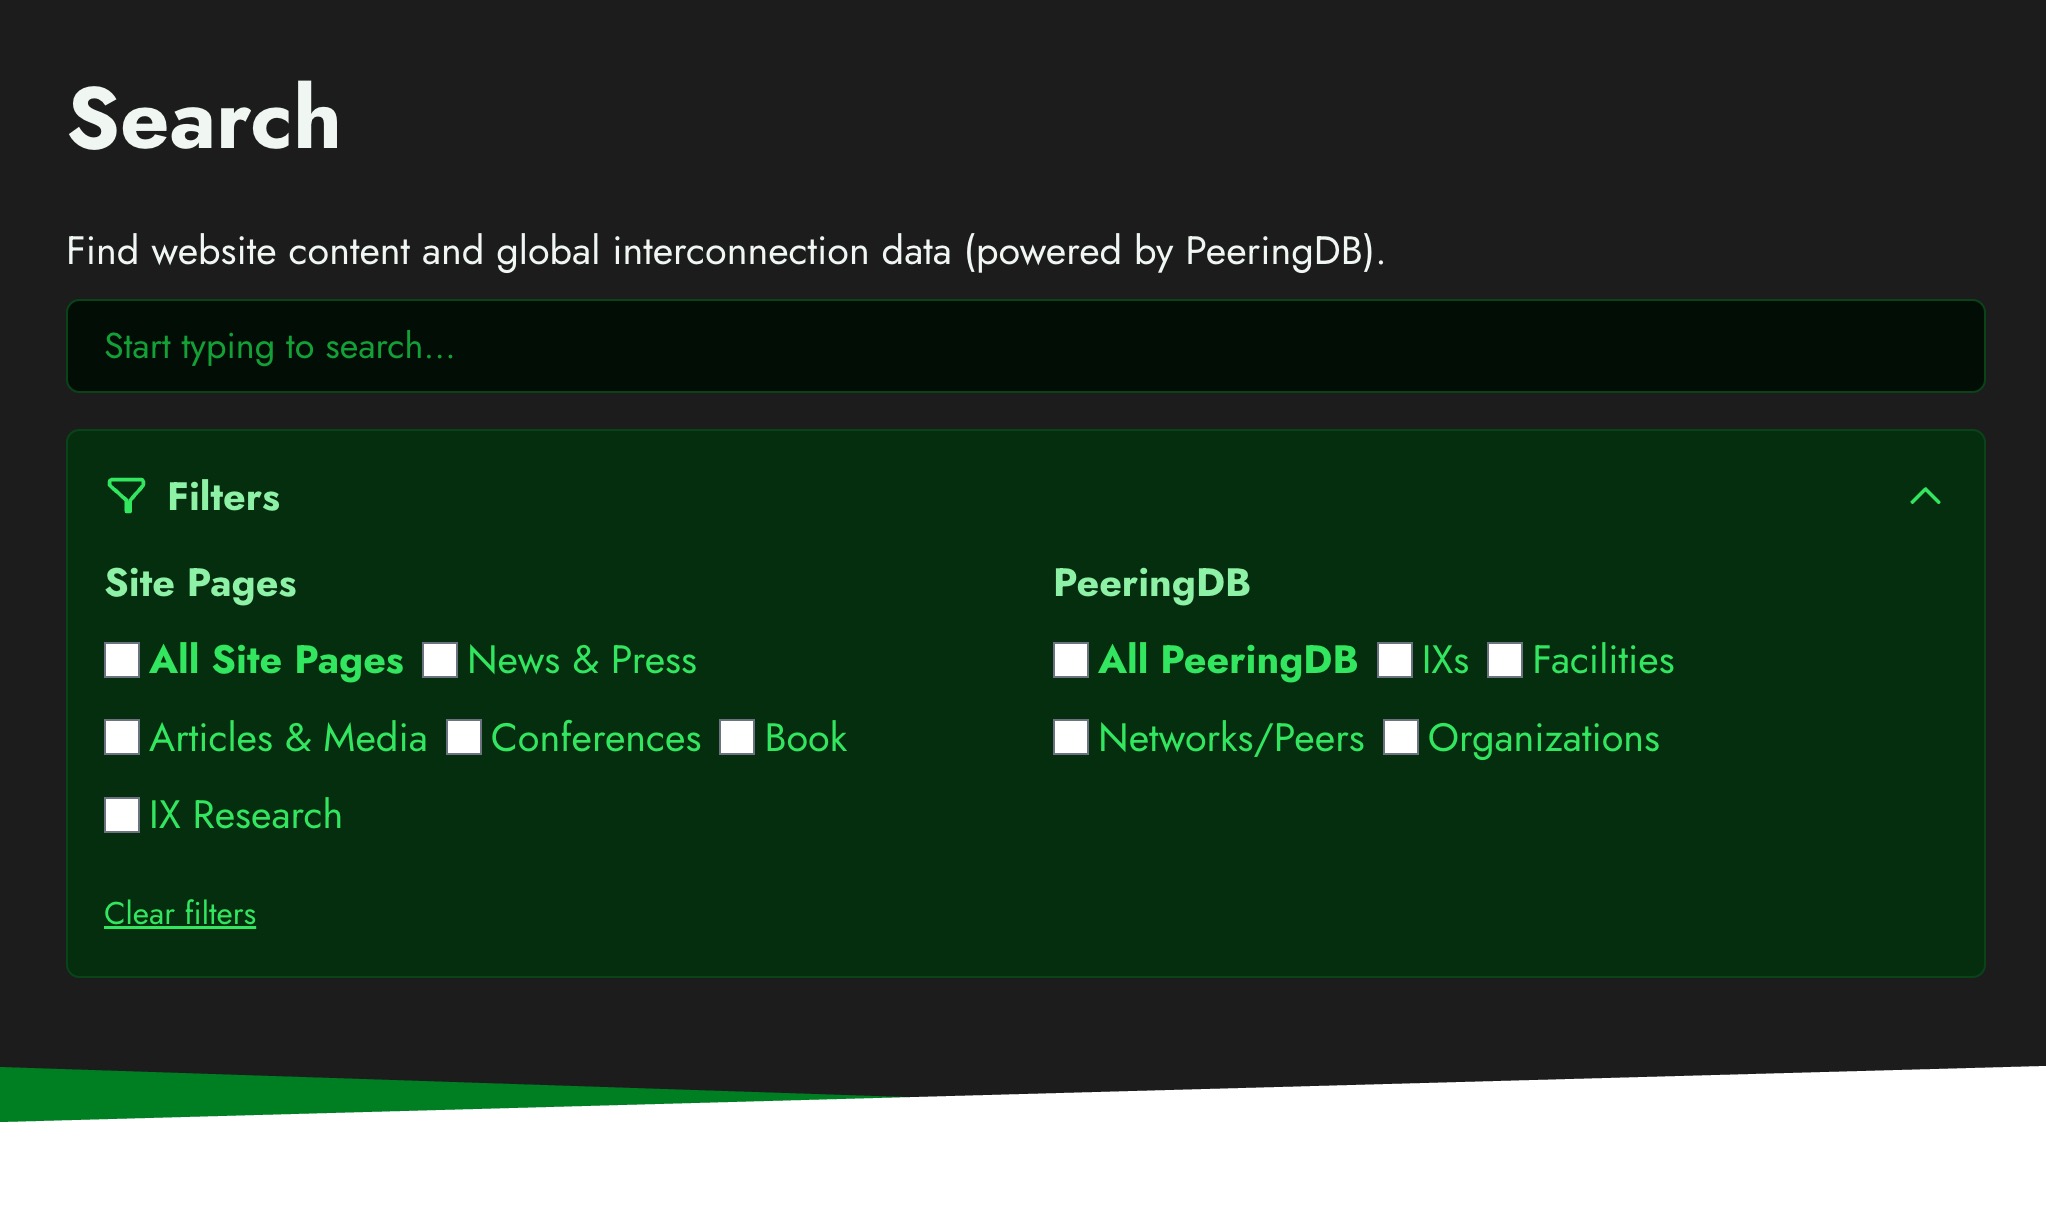Enable the IXs filter

click(x=1394, y=661)
